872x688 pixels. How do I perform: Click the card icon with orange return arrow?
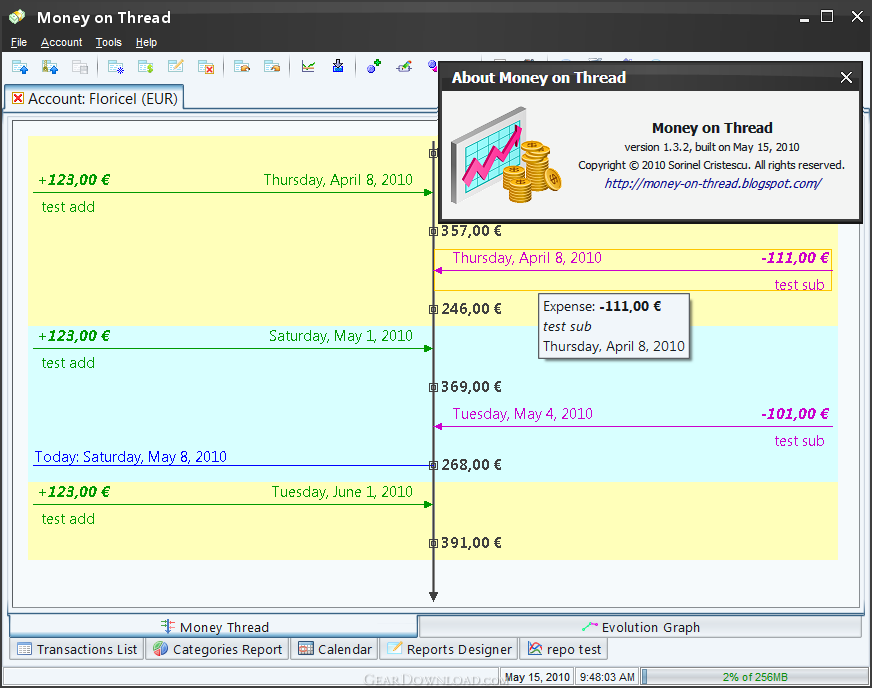pyautogui.click(x=272, y=67)
